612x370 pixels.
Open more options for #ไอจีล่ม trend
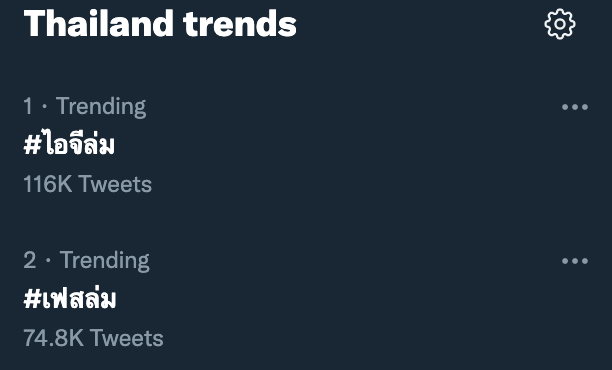575,107
